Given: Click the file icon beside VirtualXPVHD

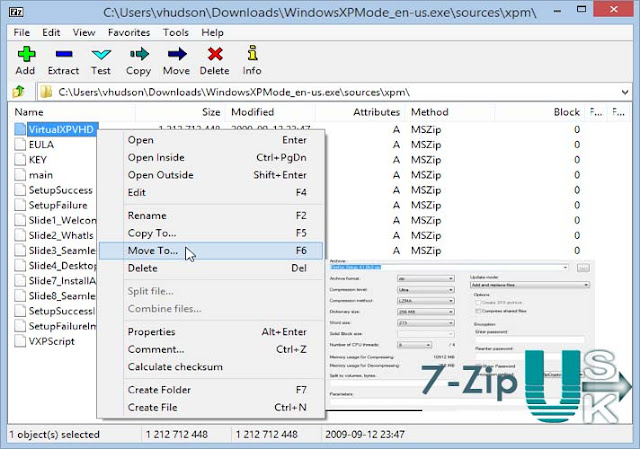Looking at the screenshot, I should tap(20, 129).
